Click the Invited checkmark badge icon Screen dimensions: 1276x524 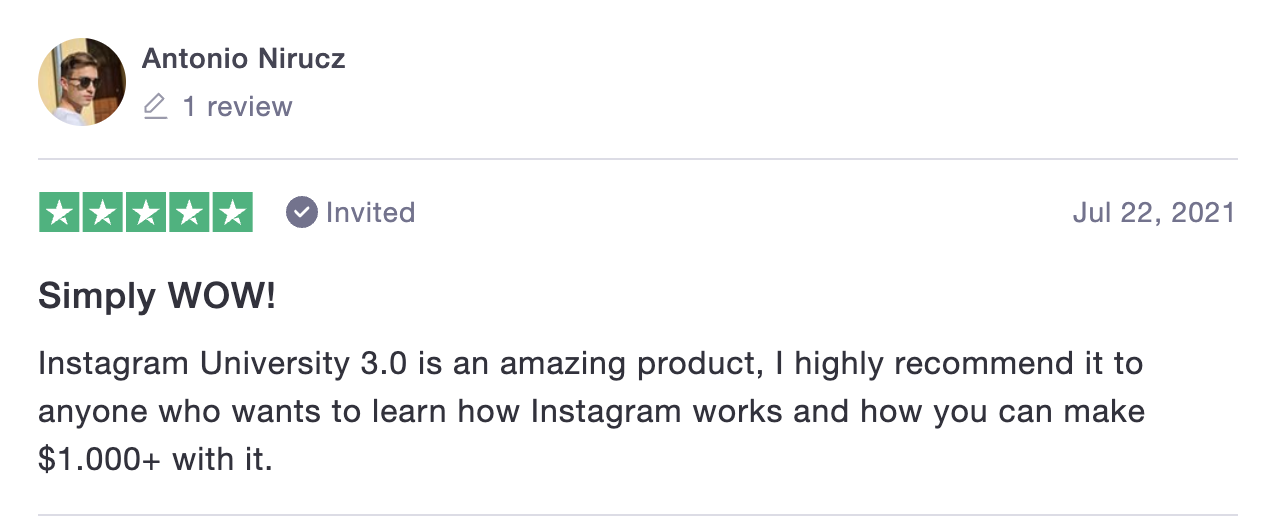pyautogui.click(x=302, y=212)
